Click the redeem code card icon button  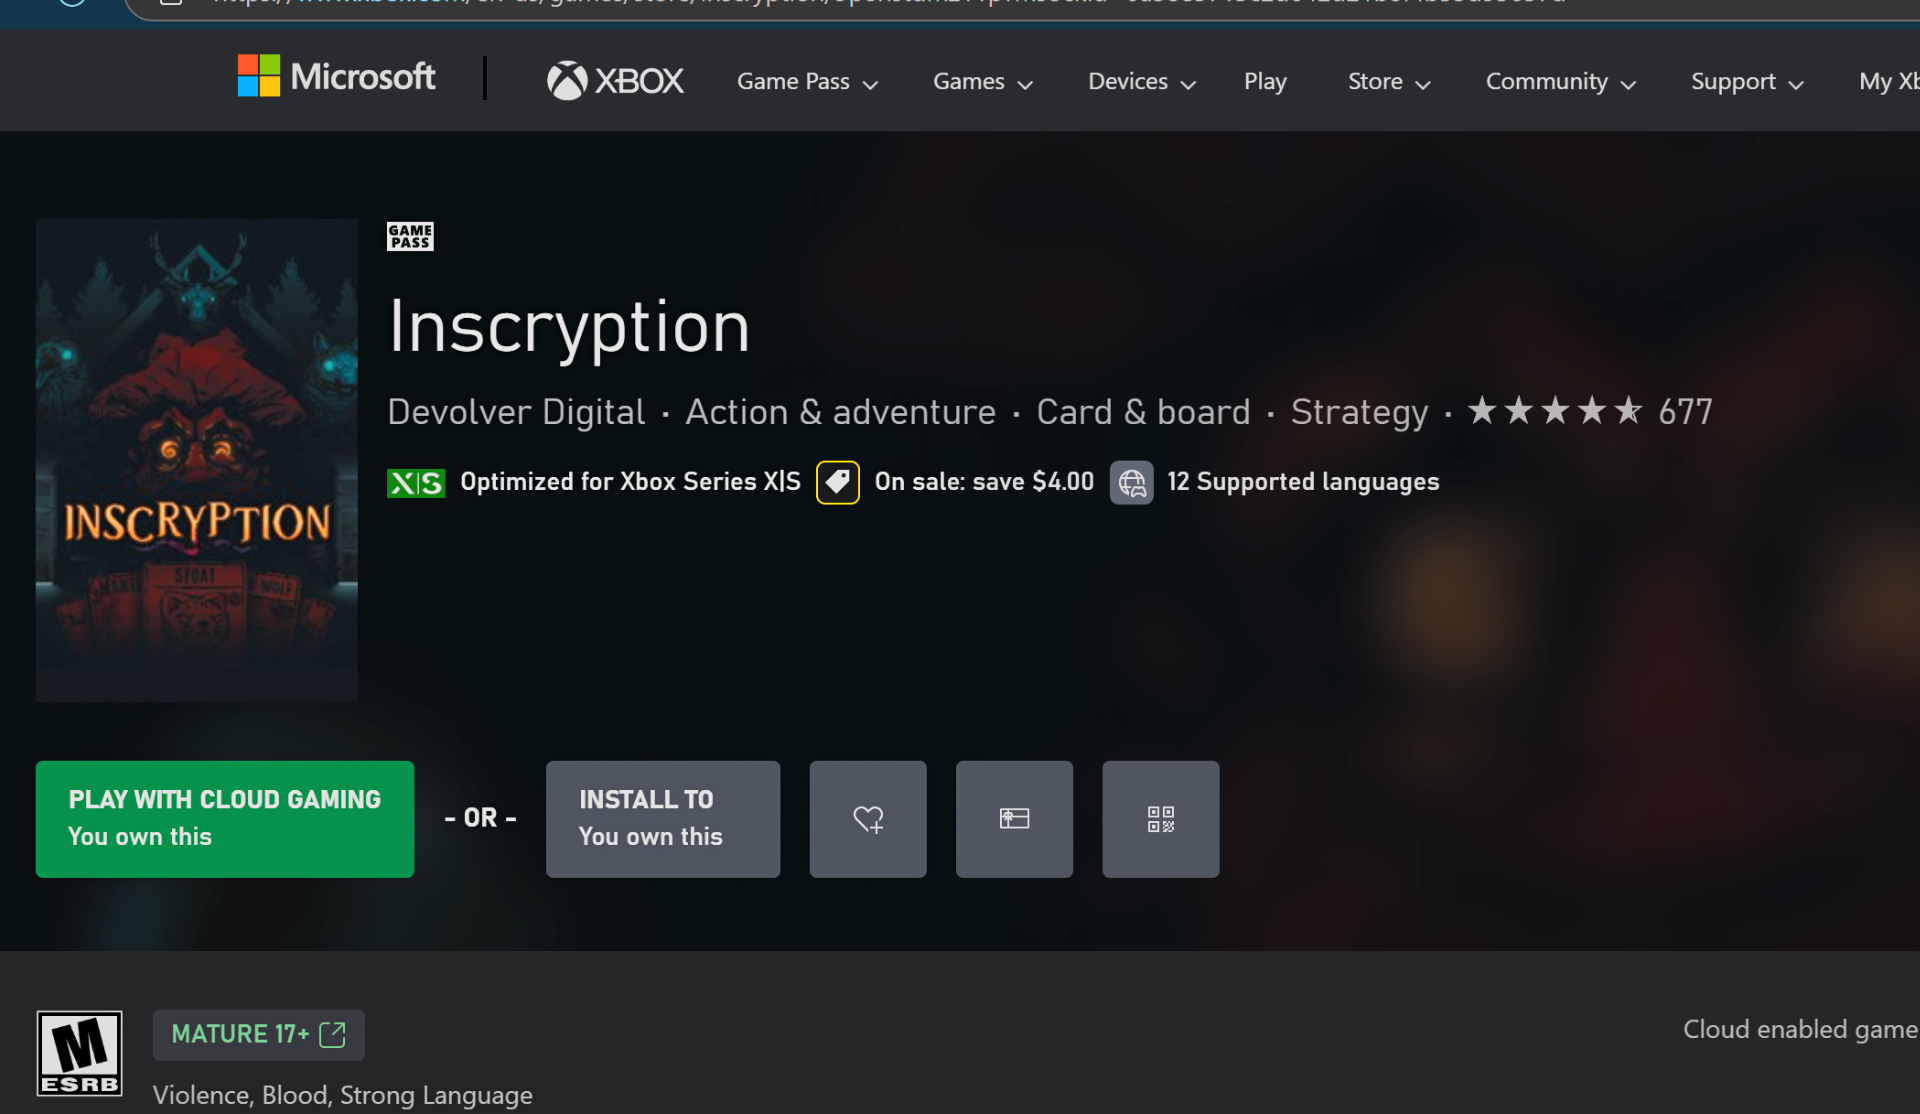(x=1014, y=819)
